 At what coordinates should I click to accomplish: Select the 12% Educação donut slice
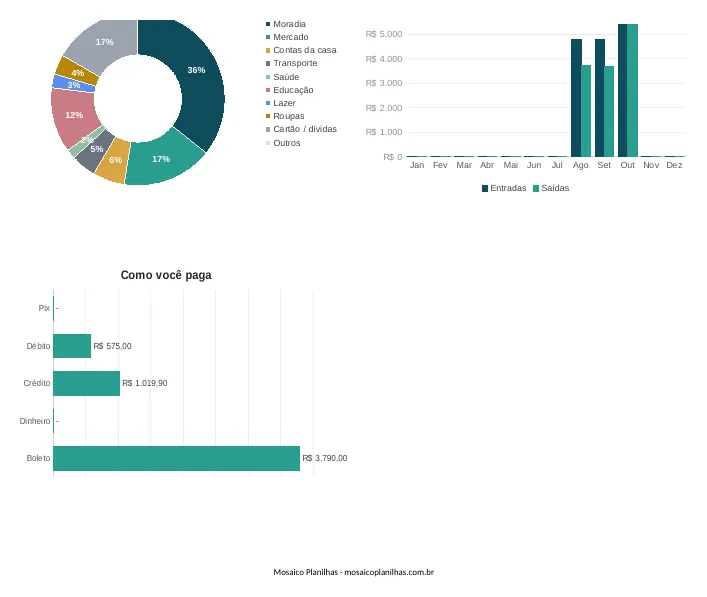(73, 116)
